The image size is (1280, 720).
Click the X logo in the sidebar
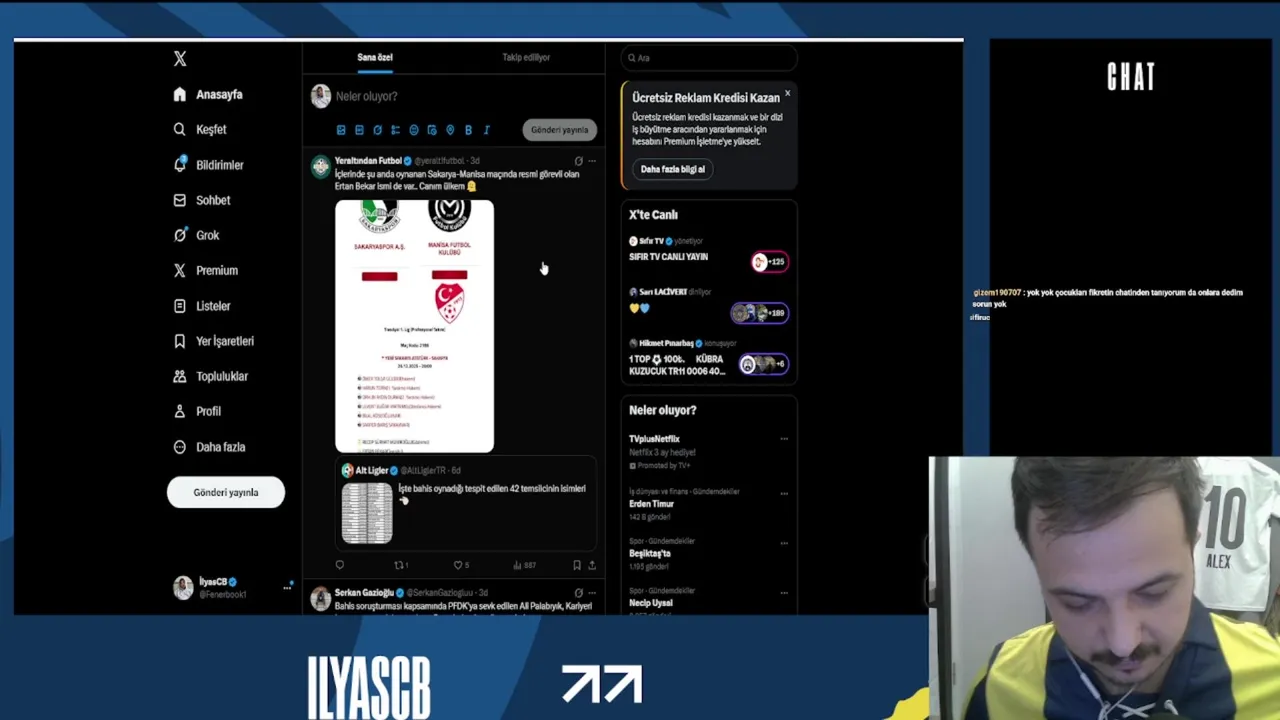180,59
